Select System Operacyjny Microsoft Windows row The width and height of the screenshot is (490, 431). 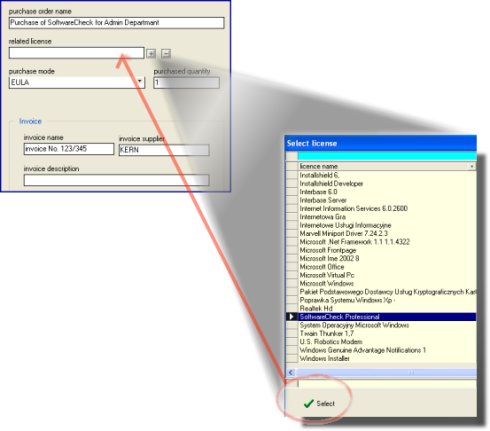point(387,325)
